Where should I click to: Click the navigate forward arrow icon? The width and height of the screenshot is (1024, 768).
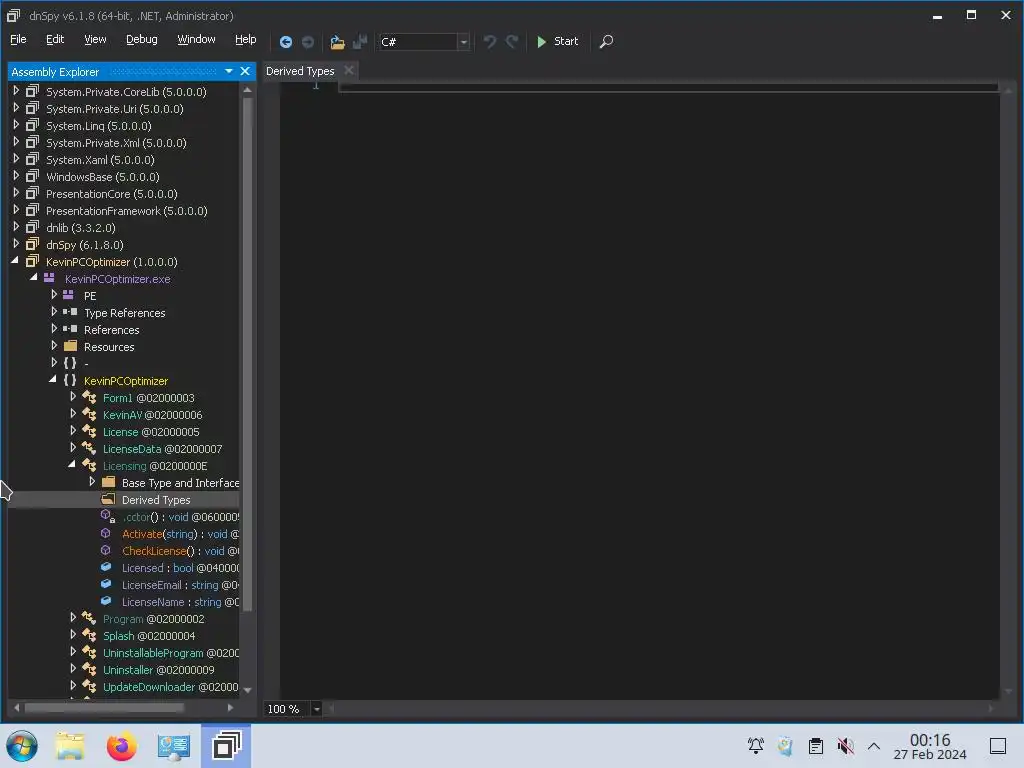point(308,42)
